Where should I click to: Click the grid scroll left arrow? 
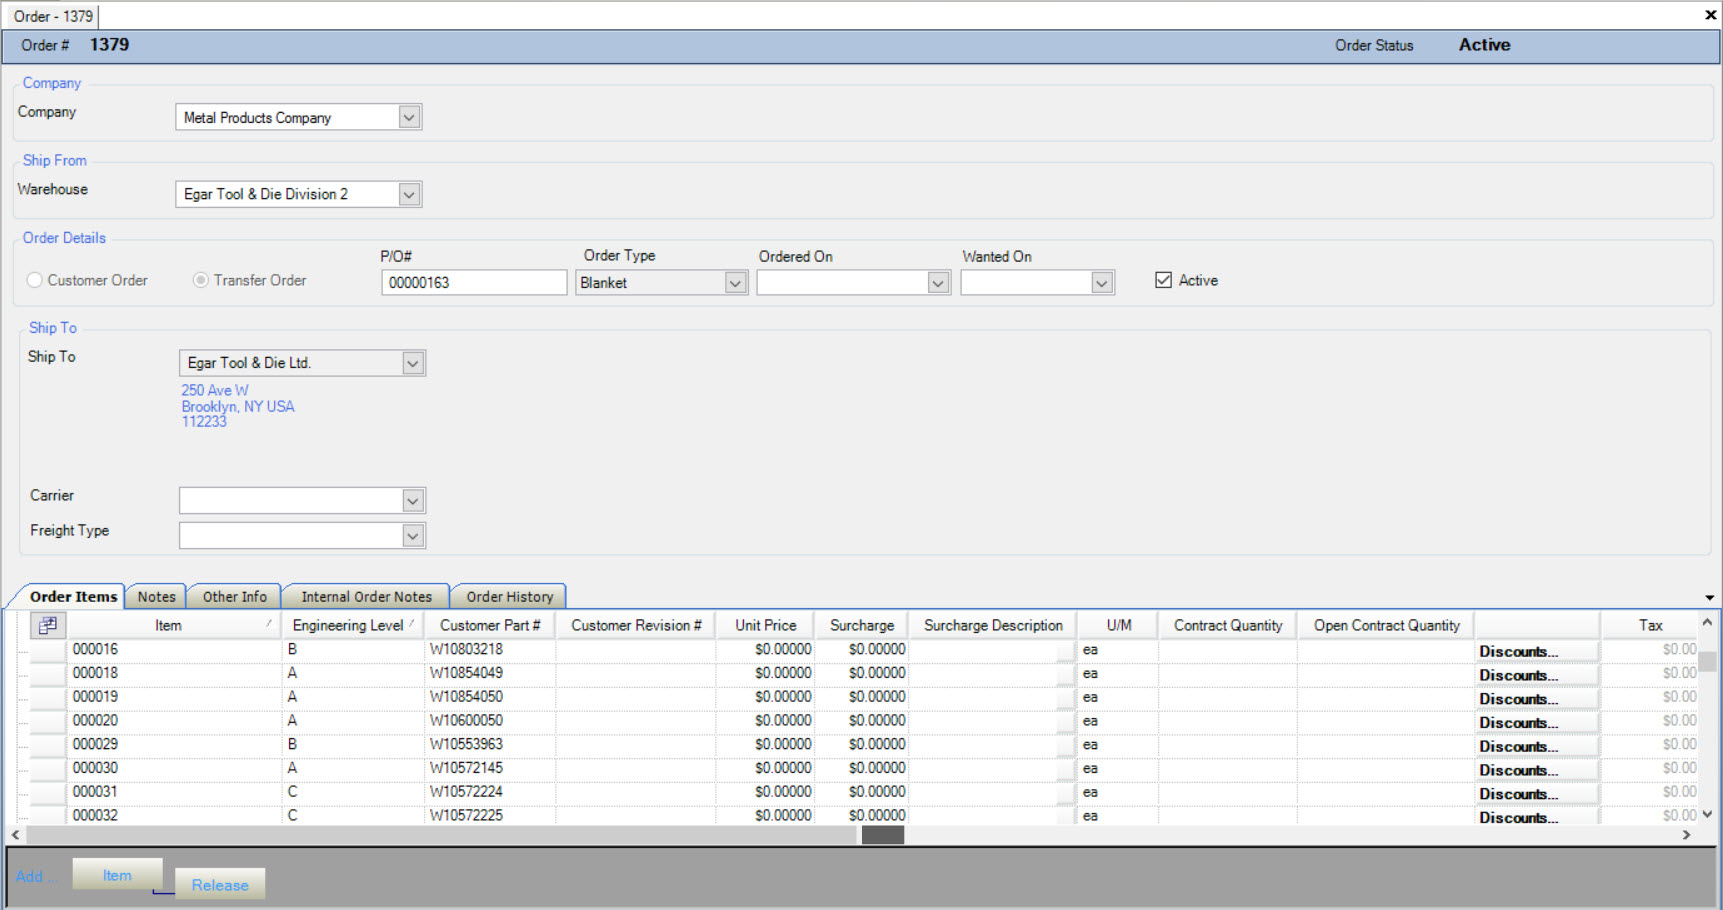coord(15,835)
